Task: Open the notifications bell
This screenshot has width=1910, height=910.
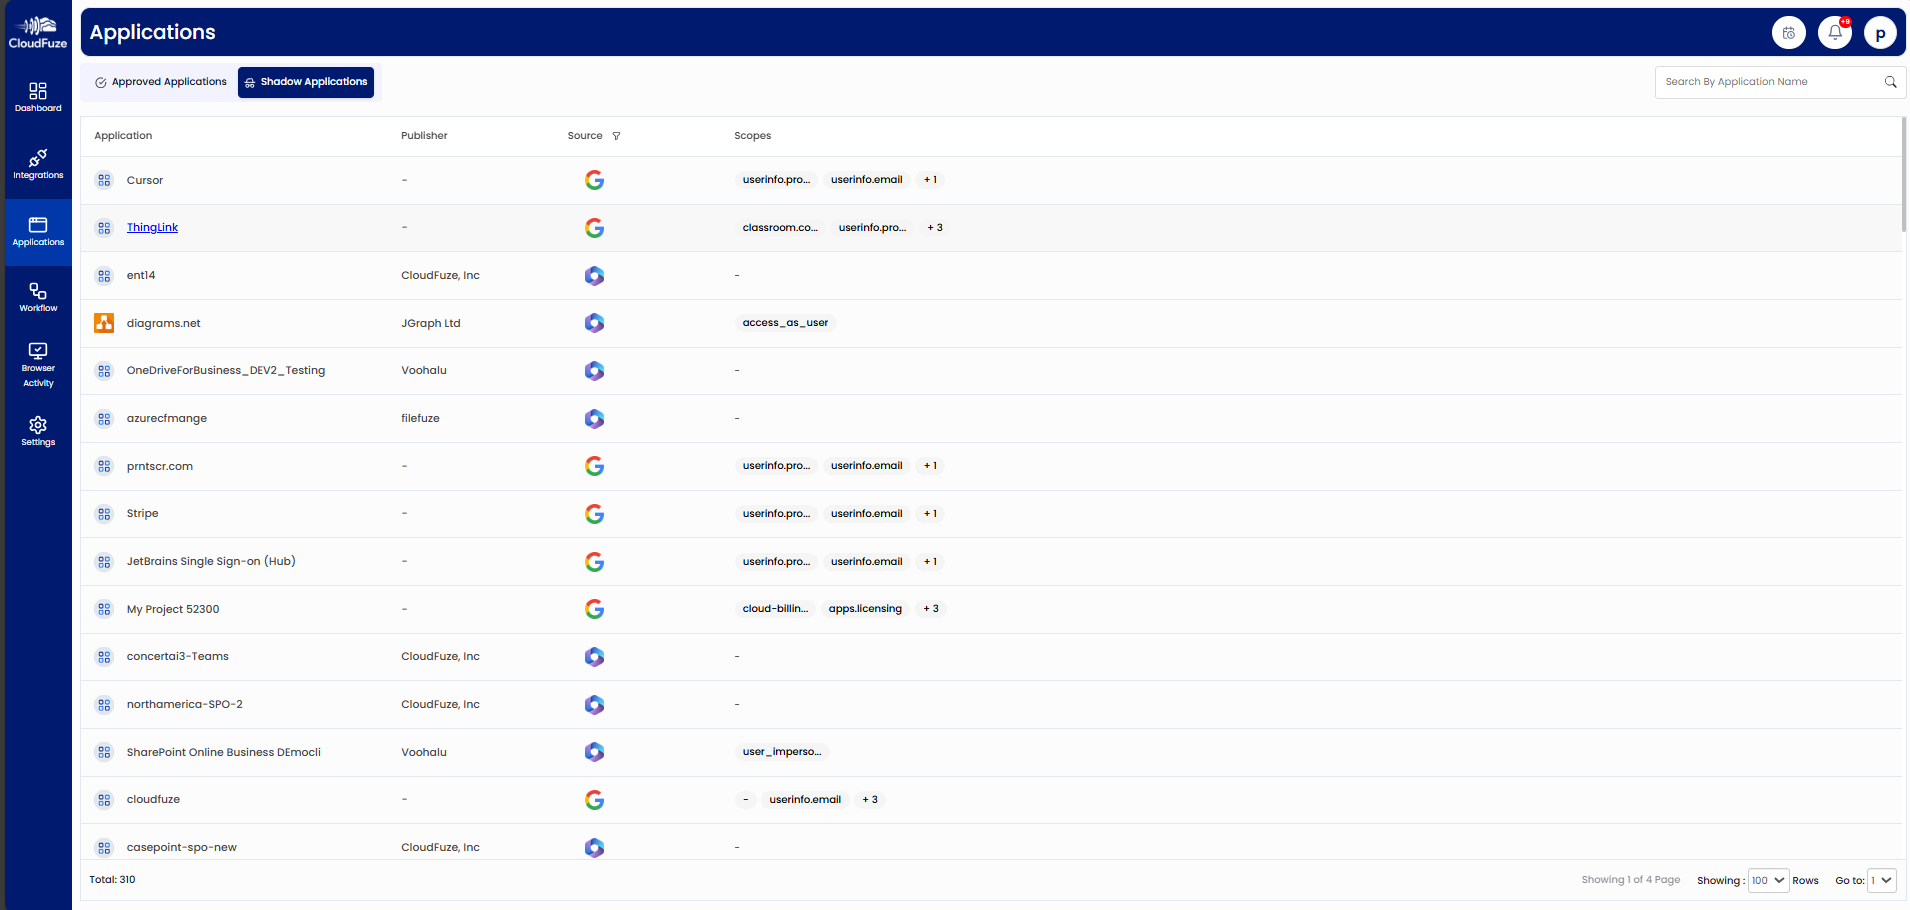Action: click(1834, 31)
